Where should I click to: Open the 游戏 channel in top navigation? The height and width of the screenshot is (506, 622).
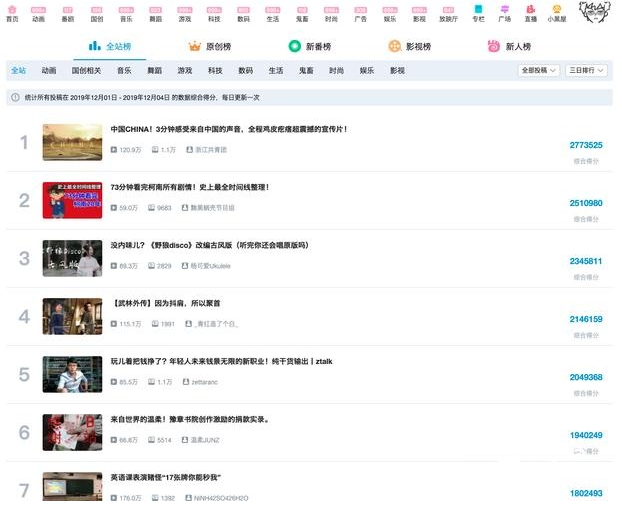click(185, 14)
